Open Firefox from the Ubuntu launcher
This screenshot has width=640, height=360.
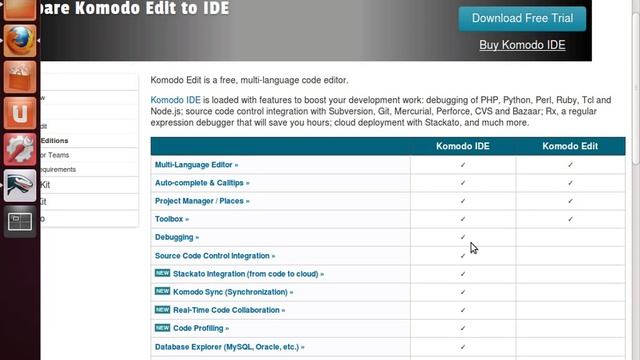point(20,40)
